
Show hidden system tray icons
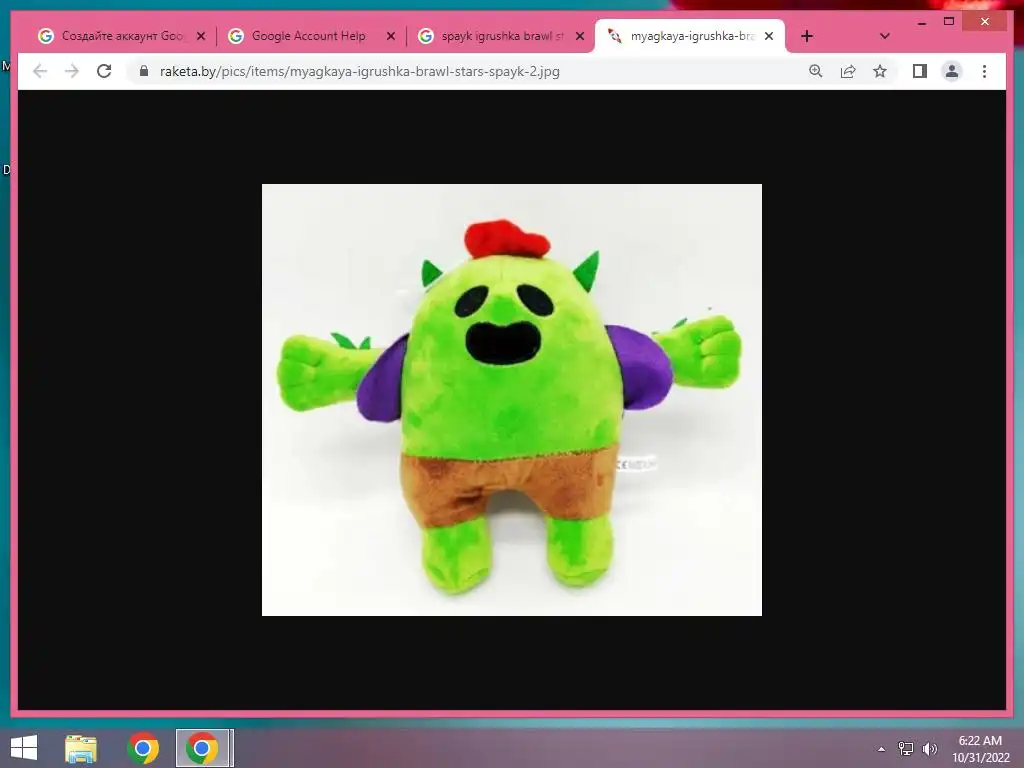tap(881, 749)
